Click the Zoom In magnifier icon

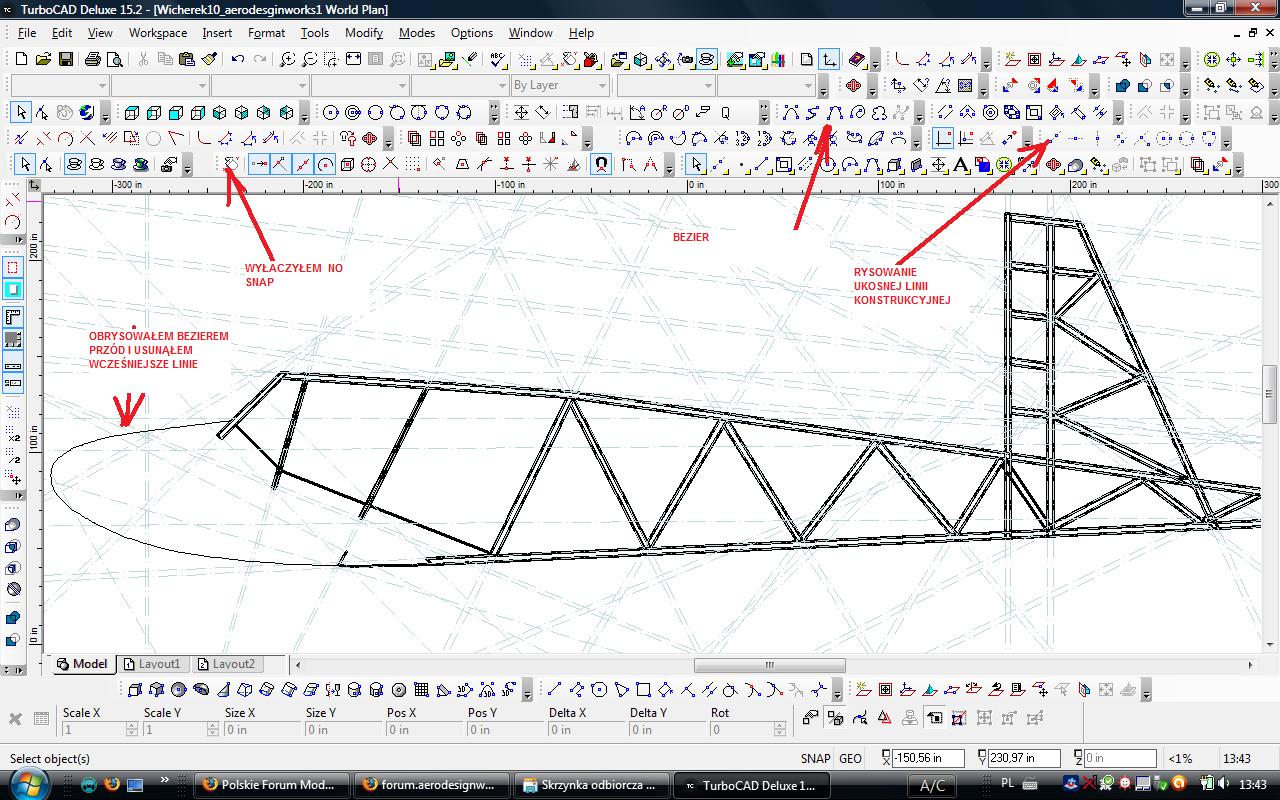coord(287,60)
